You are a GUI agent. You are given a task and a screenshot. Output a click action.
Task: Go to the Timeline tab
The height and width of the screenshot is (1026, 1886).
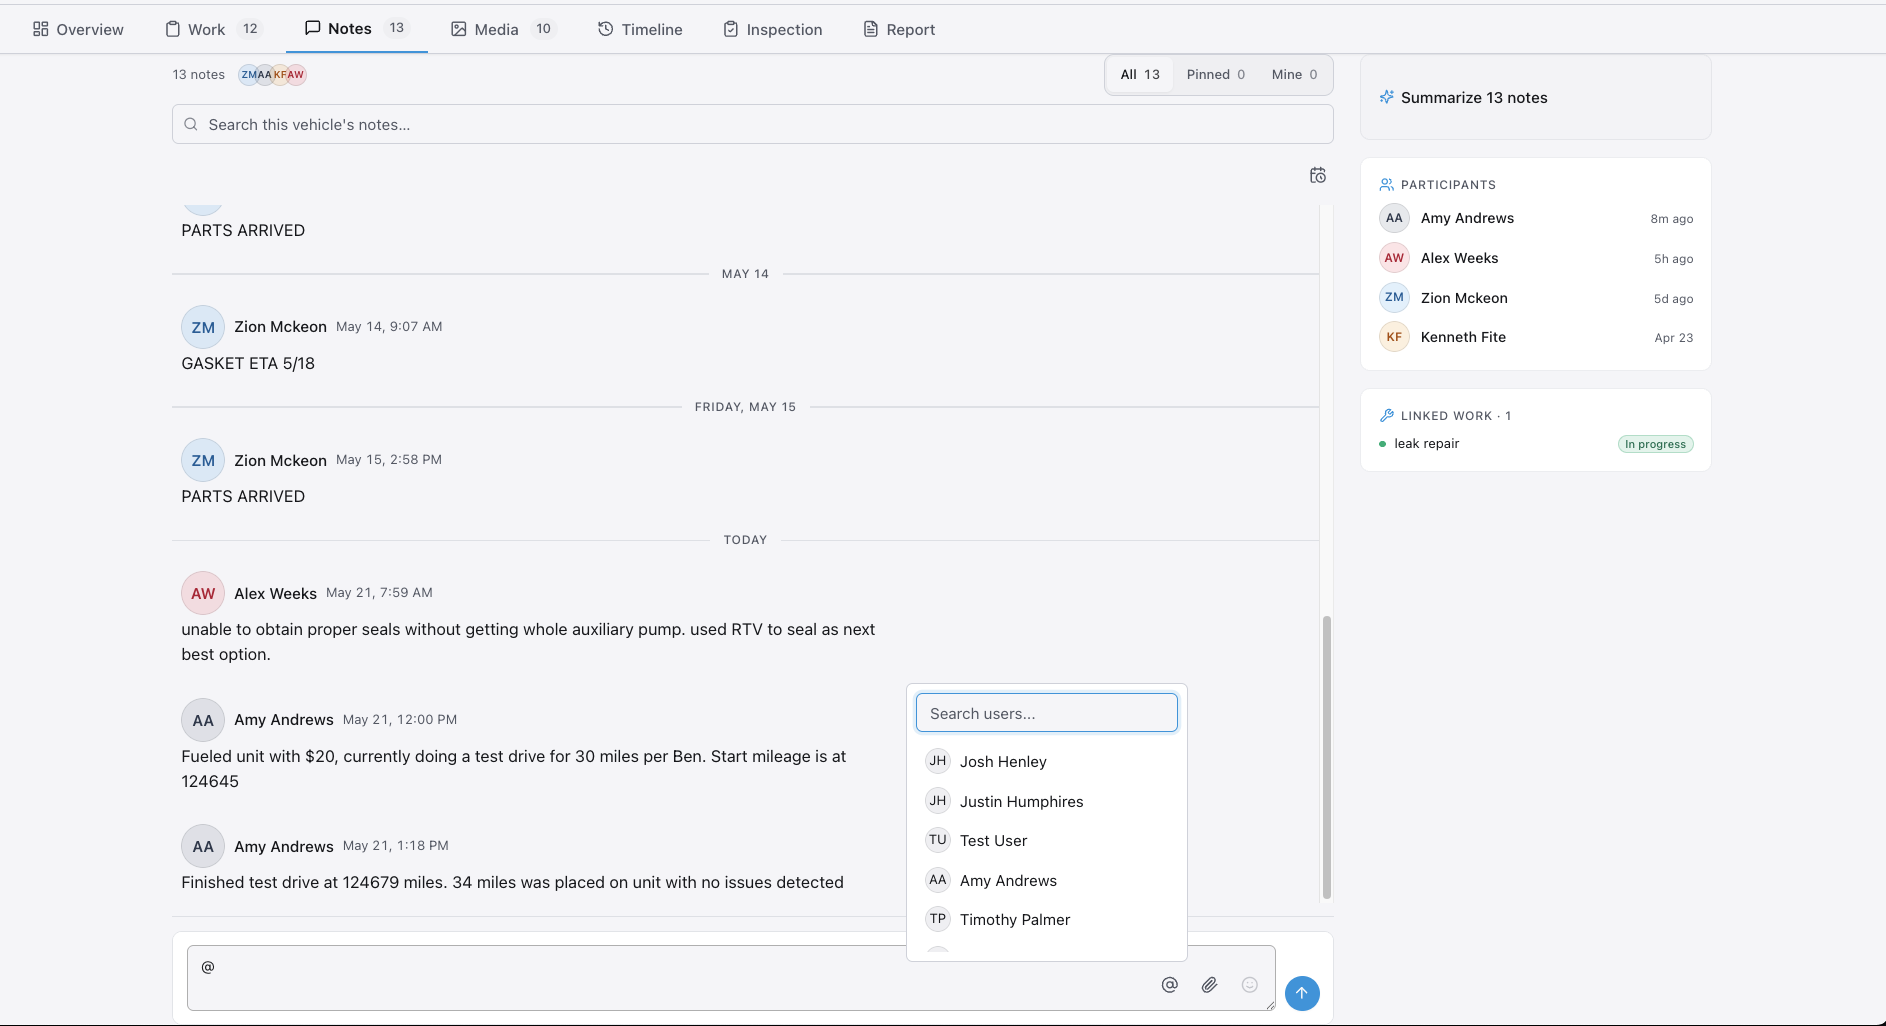pyautogui.click(x=640, y=29)
